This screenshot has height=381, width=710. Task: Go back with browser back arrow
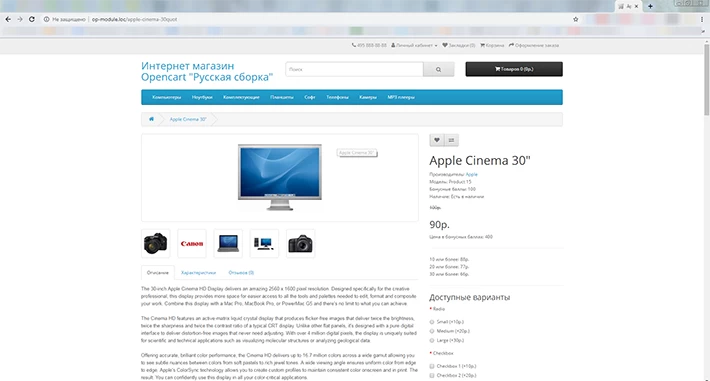pyautogui.click(x=8, y=19)
